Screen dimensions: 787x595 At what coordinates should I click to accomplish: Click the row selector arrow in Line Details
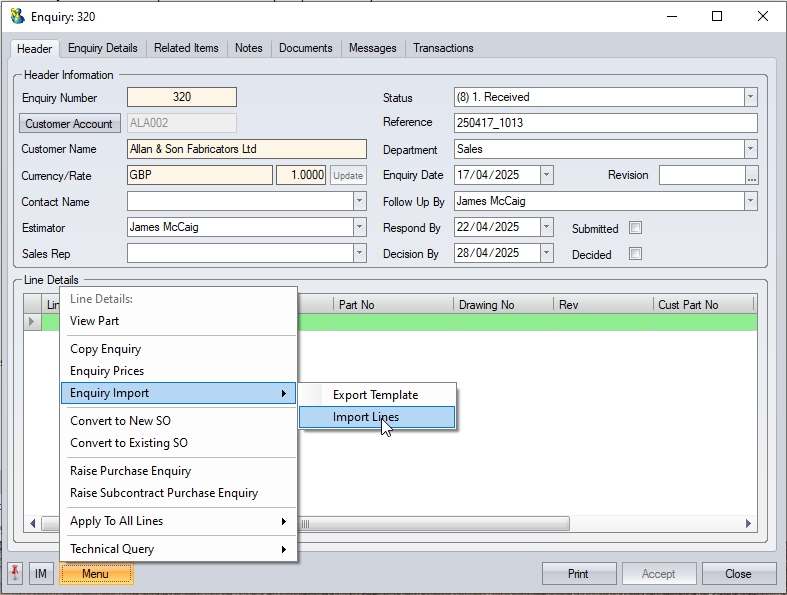pos(33,322)
